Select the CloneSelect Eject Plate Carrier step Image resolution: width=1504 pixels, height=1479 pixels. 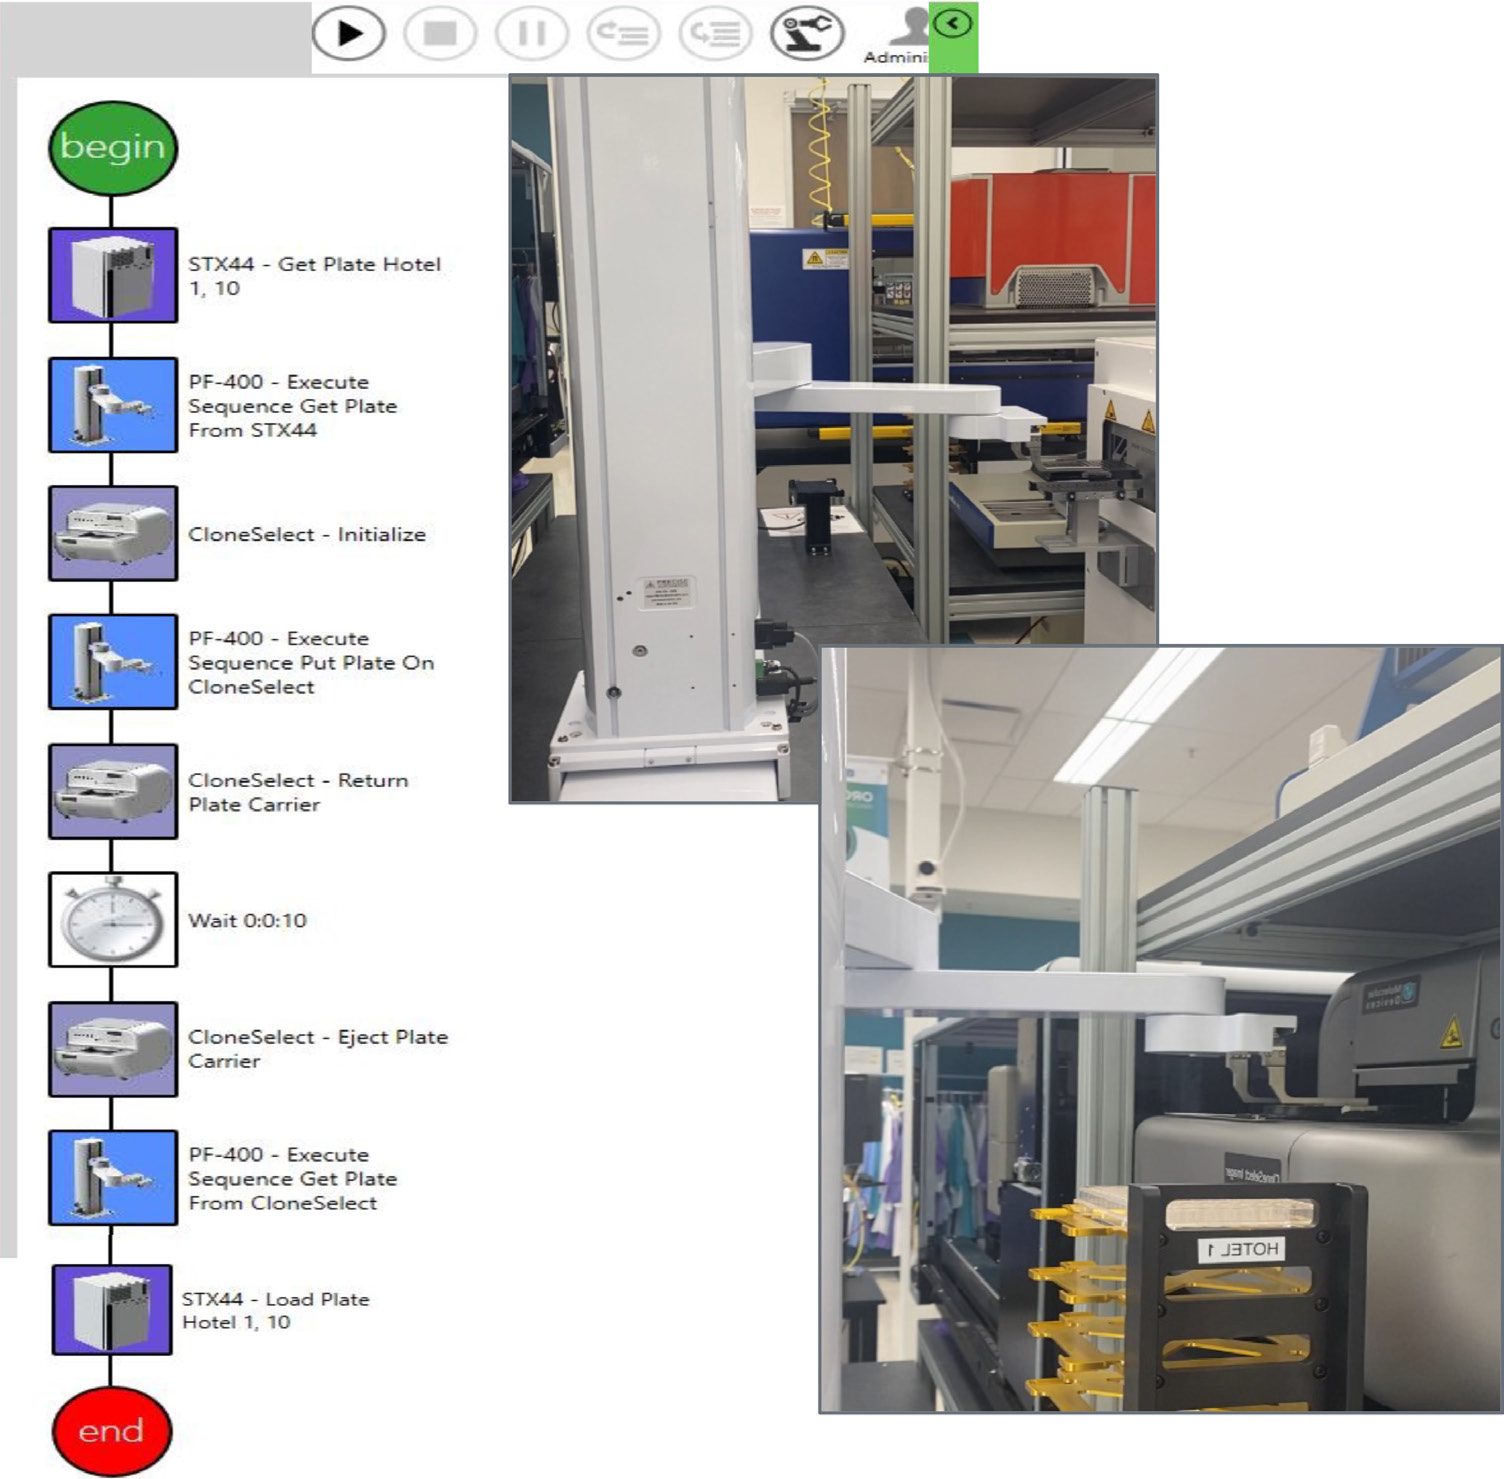point(111,1049)
